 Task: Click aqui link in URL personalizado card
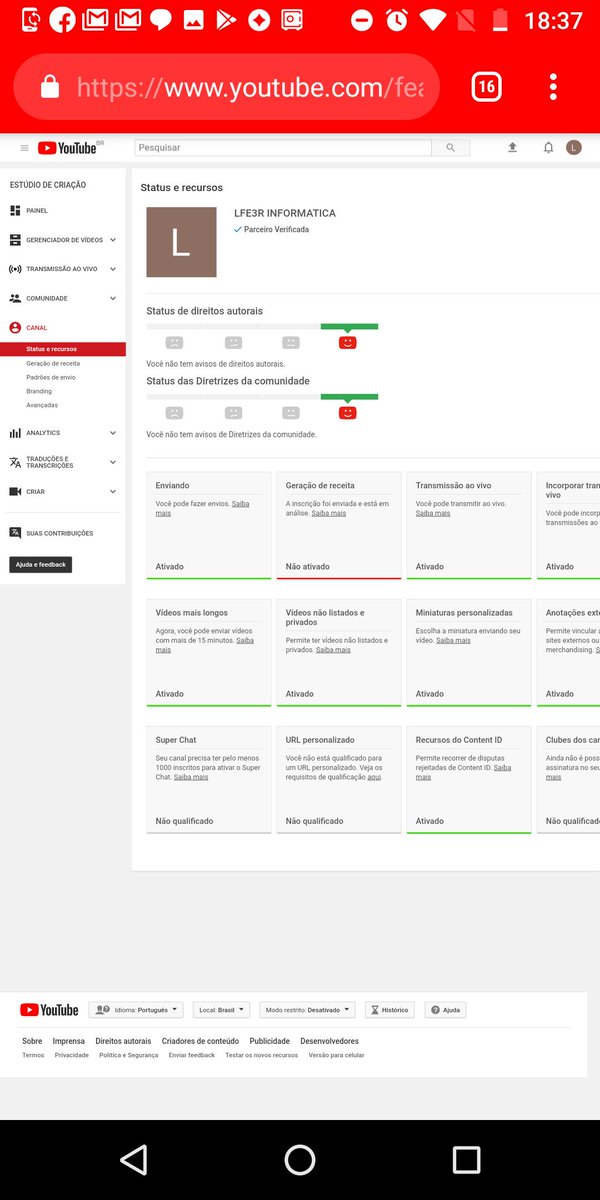[x=374, y=777]
